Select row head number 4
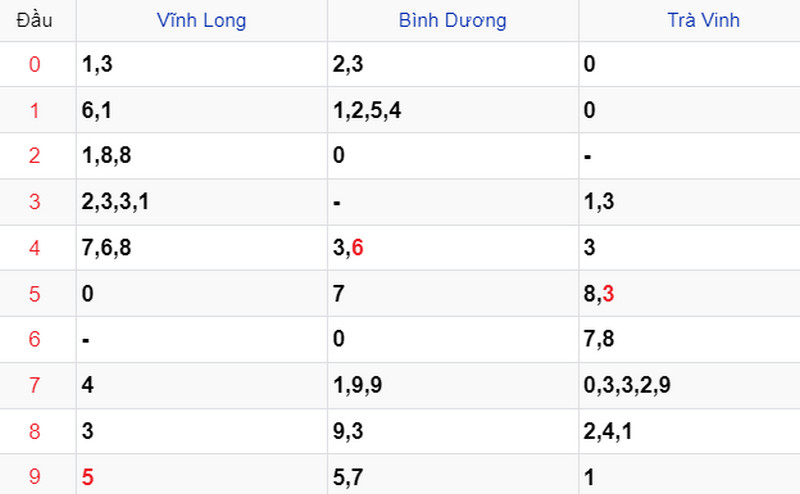This screenshot has height=494, width=800. coord(34,248)
